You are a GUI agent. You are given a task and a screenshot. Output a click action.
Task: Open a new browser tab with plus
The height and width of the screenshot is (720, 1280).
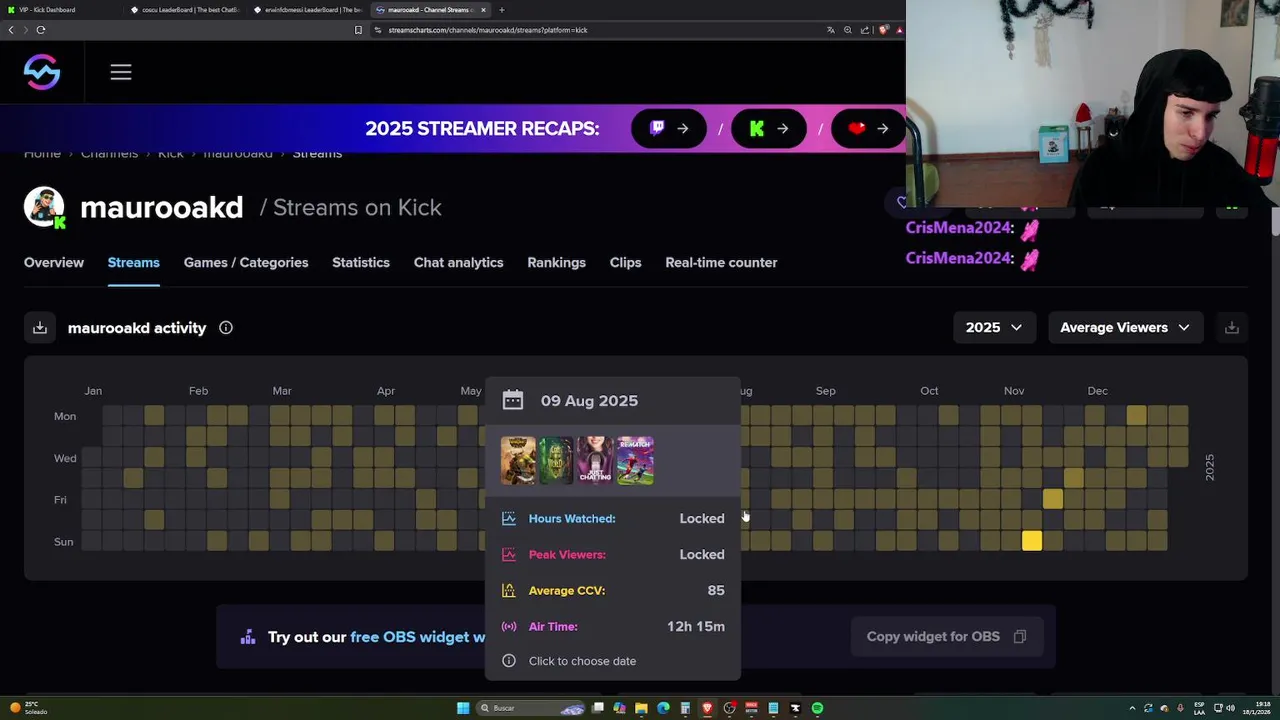point(502,10)
